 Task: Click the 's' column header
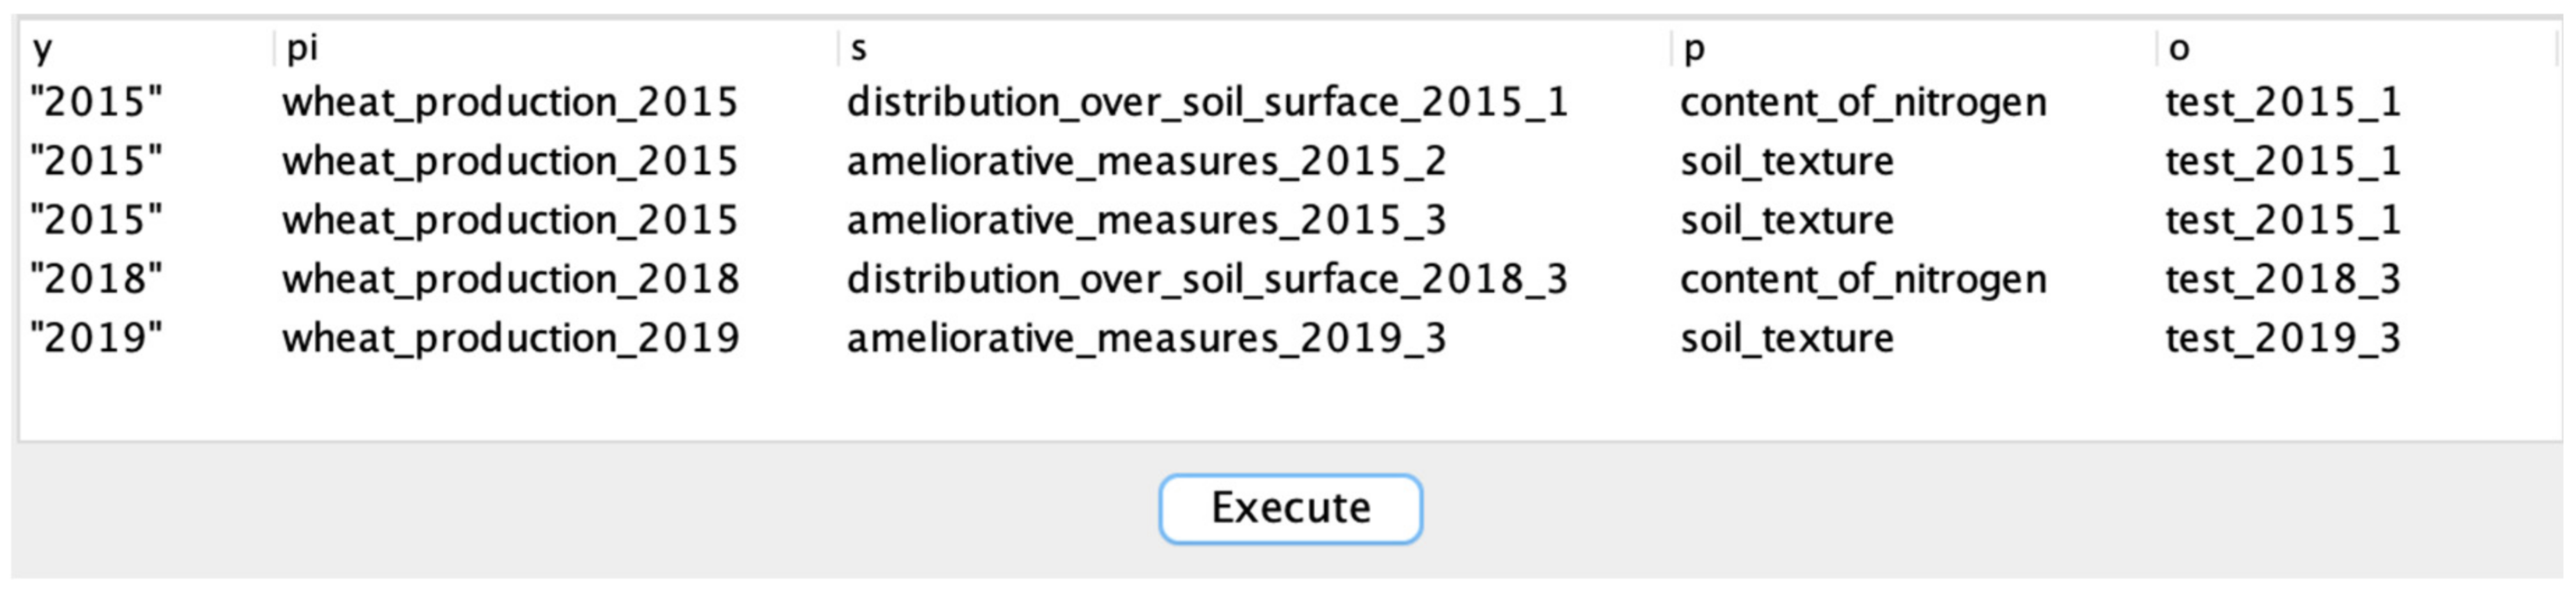[x=858, y=48]
